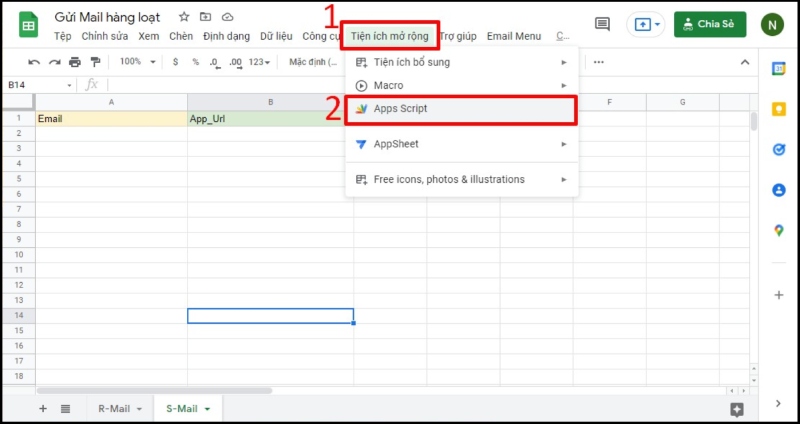Click the Chia Sẻ share button
The image size is (800, 424).
[710, 24]
